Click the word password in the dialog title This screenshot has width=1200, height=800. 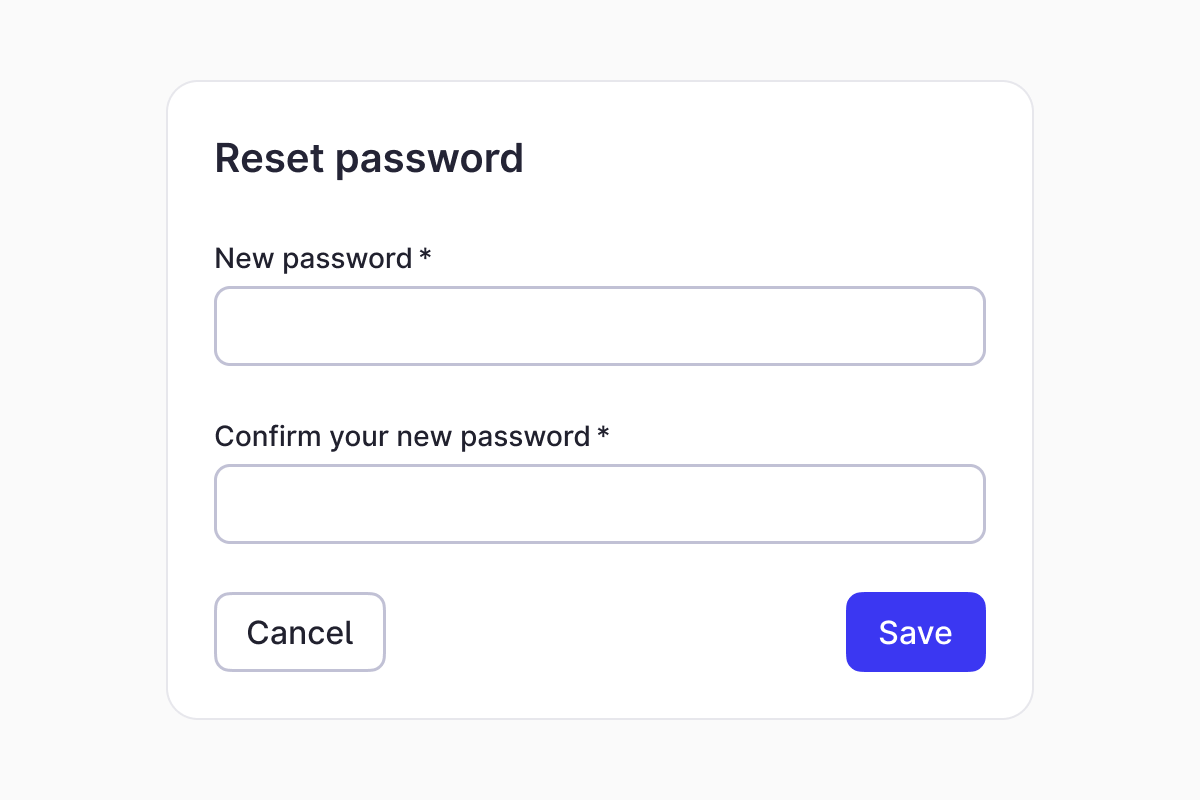click(x=428, y=159)
